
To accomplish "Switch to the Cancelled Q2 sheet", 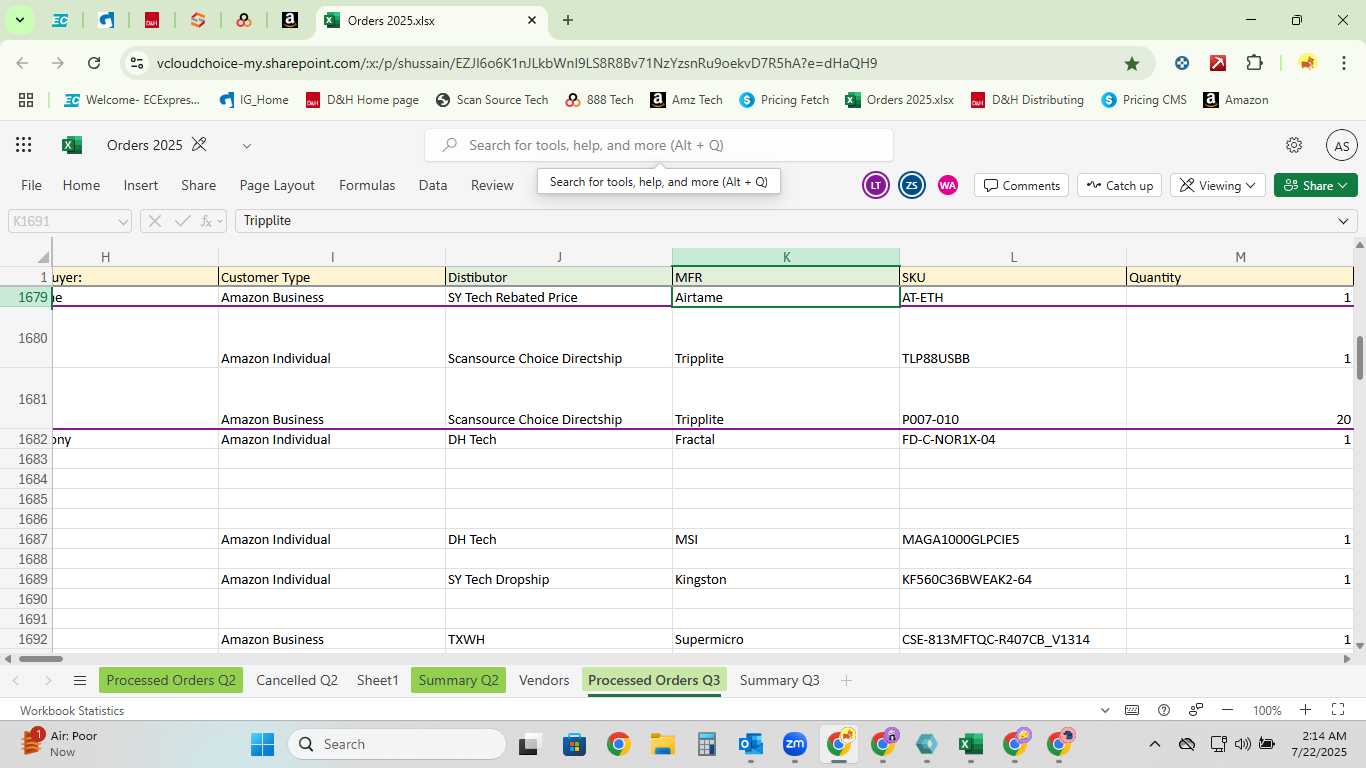I will (297, 680).
